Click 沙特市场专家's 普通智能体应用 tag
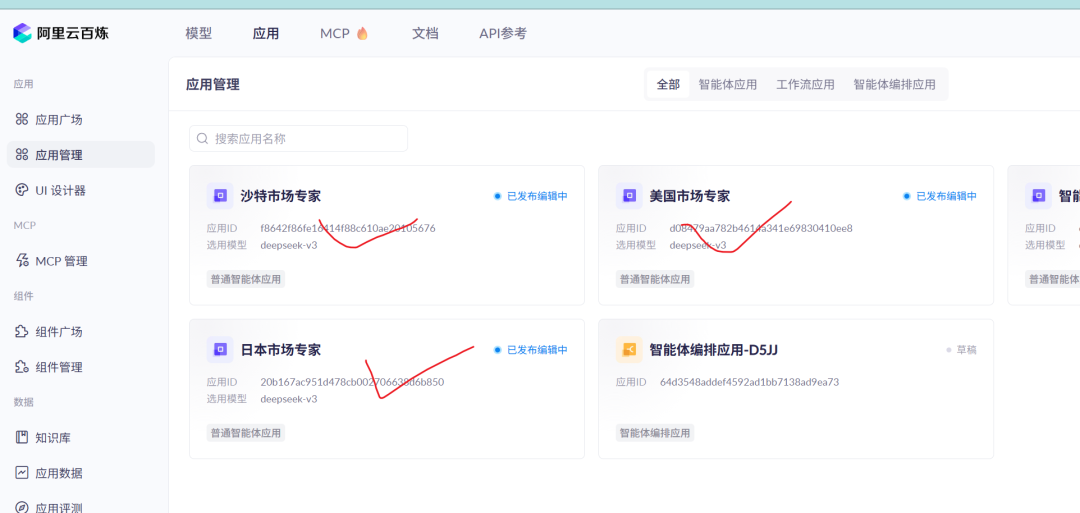The width and height of the screenshot is (1080, 513). 246,279
